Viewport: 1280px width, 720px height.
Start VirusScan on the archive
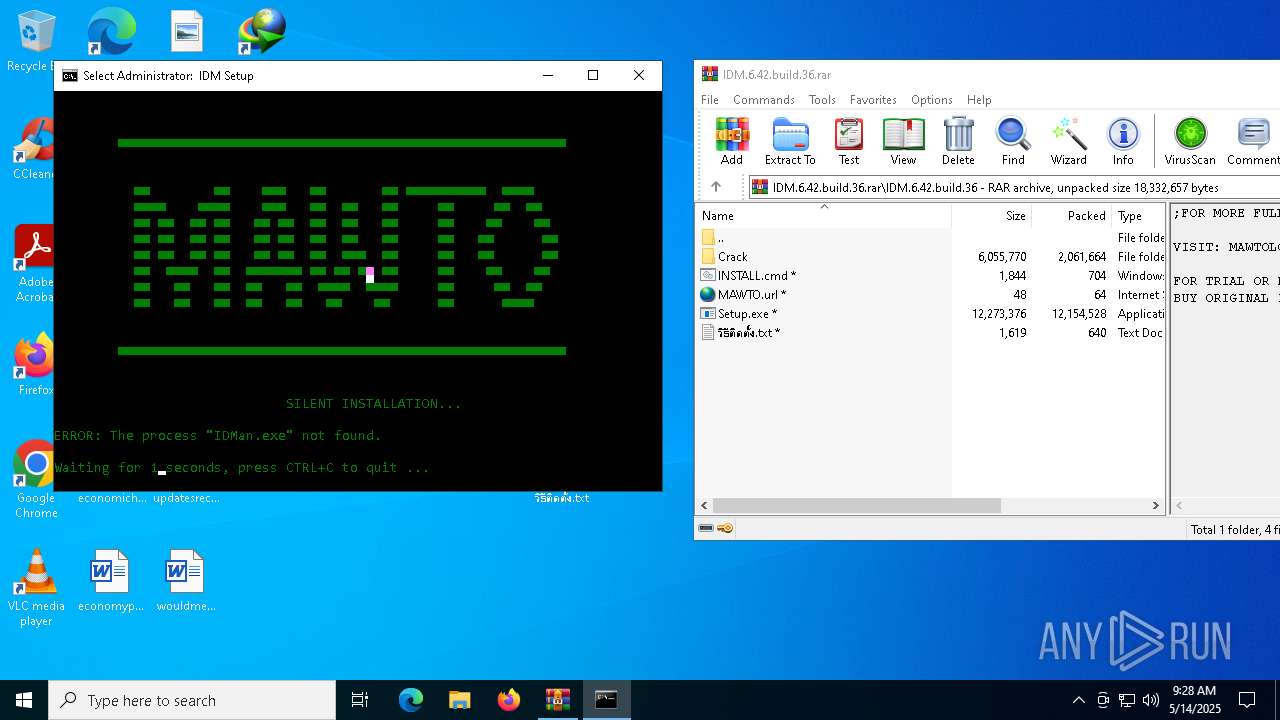[1190, 141]
